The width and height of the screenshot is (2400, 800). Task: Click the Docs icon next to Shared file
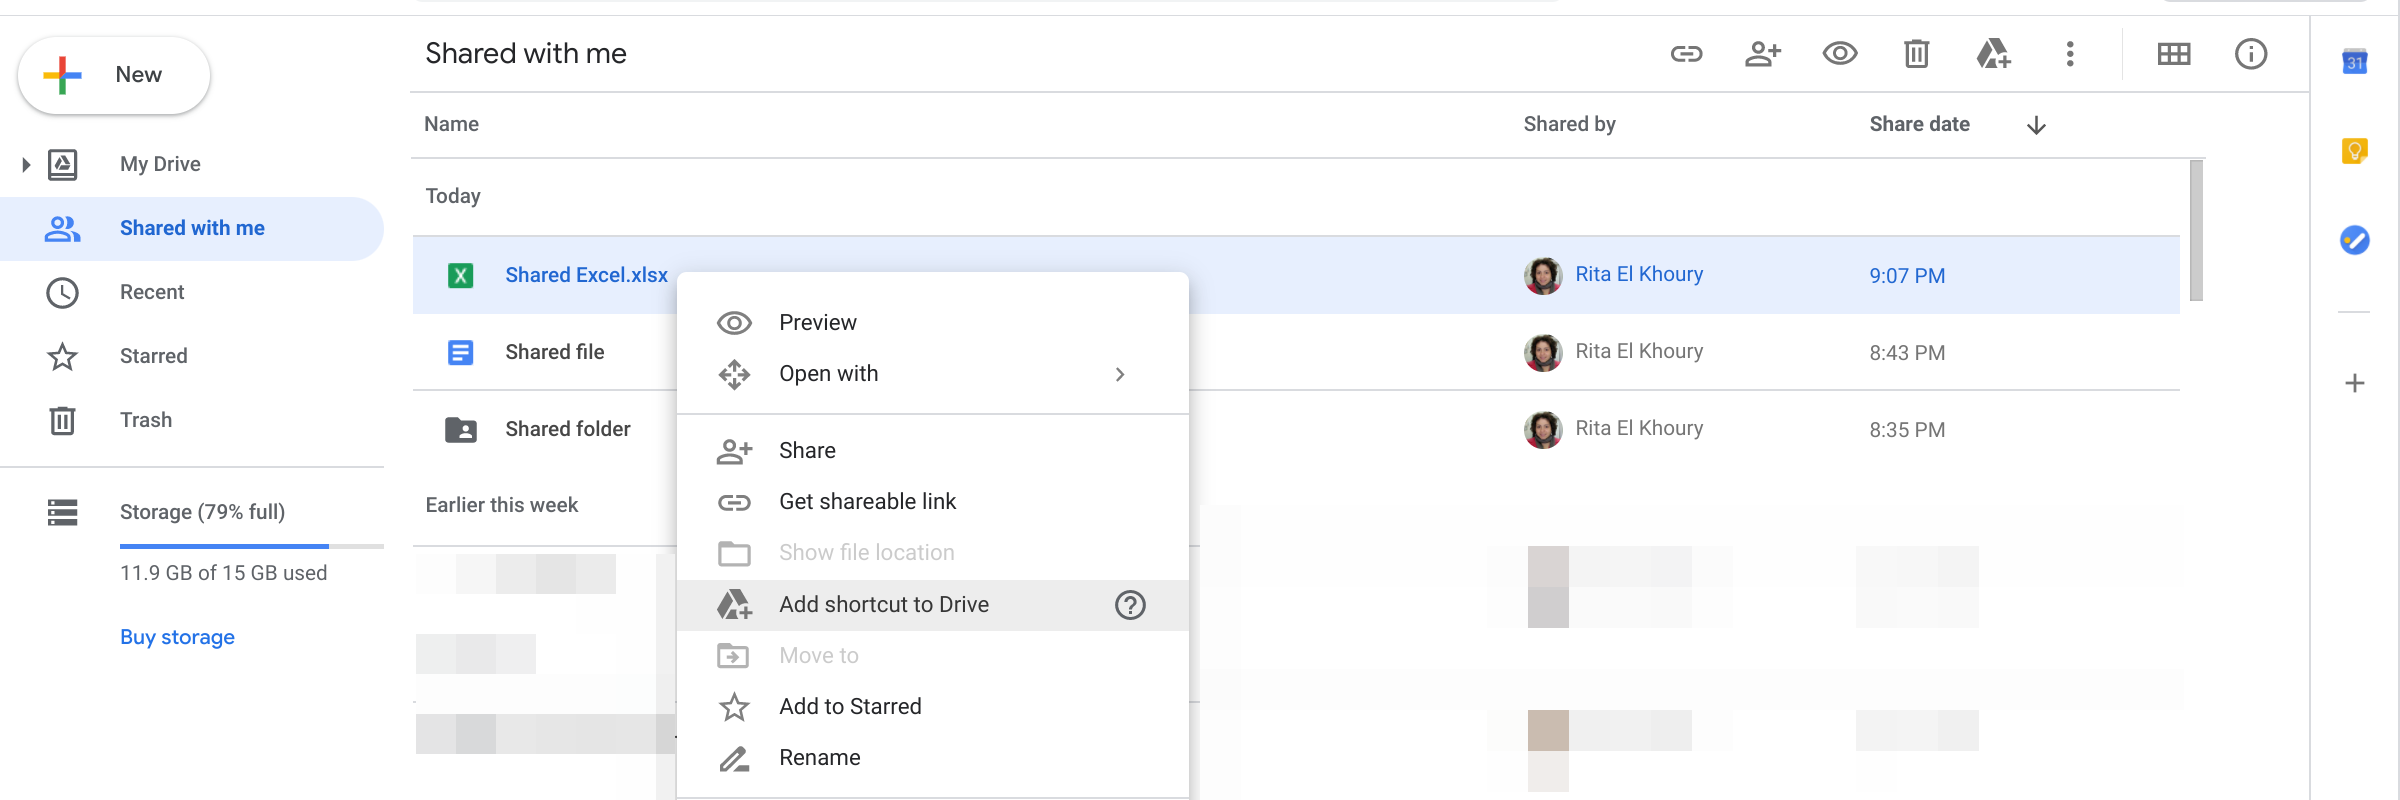pyautogui.click(x=460, y=352)
